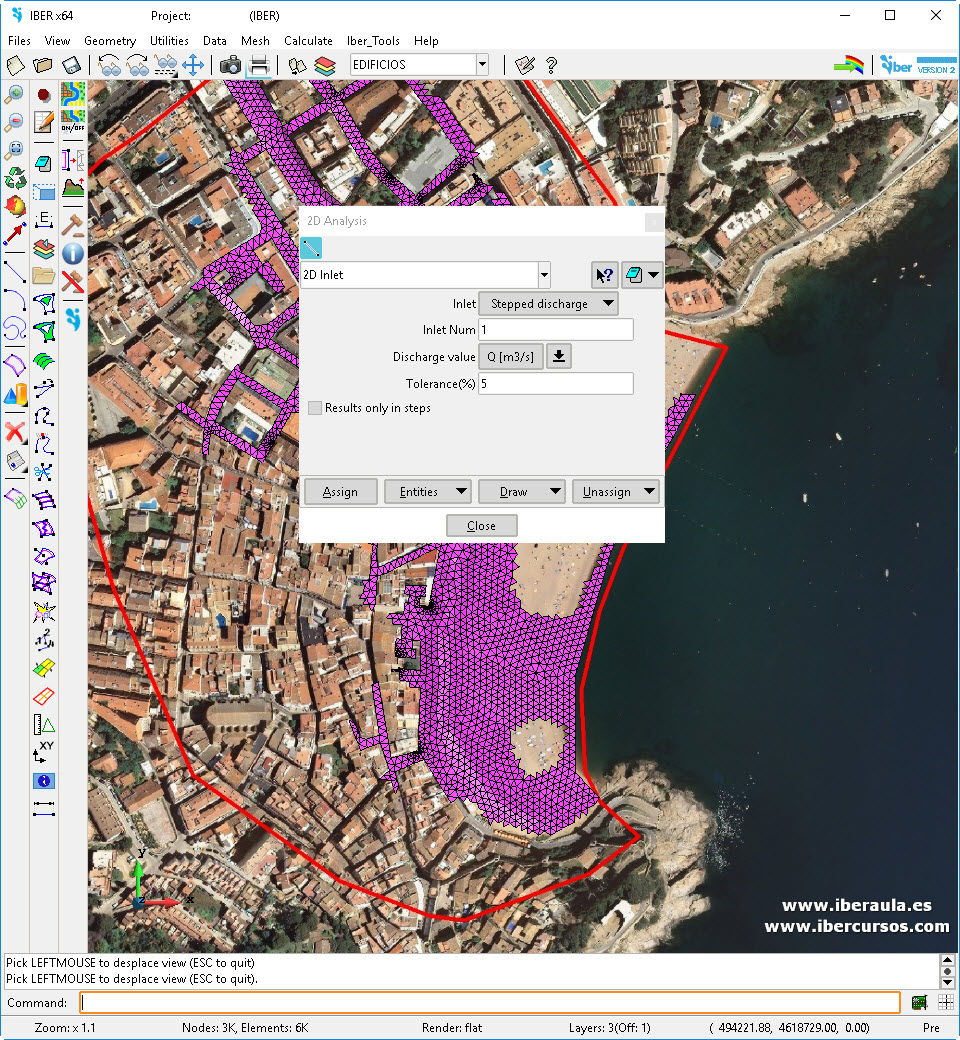Click the line condition icon in dialog
The height and width of the screenshot is (1040, 960).
pyautogui.click(x=311, y=248)
